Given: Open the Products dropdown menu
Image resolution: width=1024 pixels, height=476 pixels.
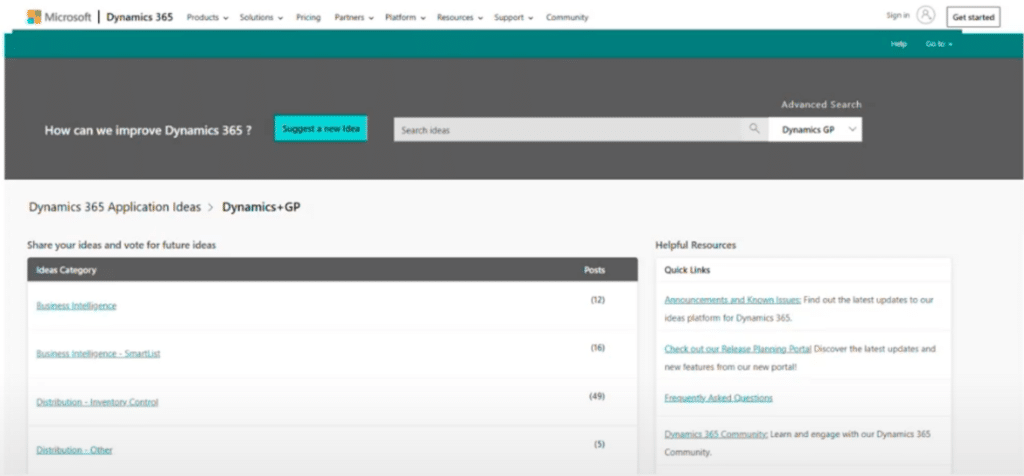Looking at the screenshot, I should click(x=207, y=17).
